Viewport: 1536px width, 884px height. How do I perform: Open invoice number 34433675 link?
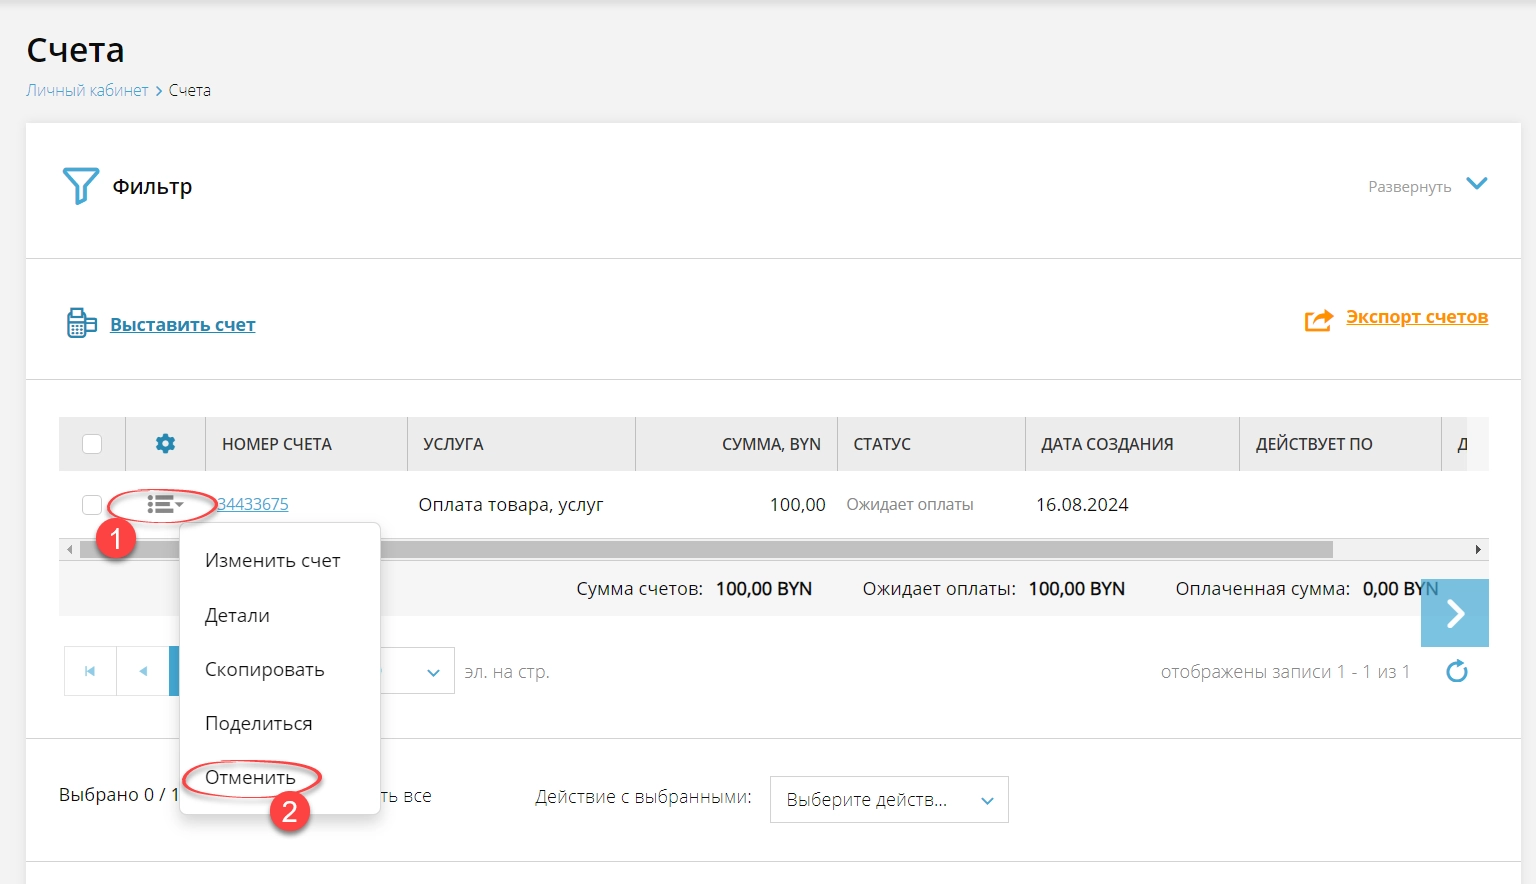tap(253, 504)
